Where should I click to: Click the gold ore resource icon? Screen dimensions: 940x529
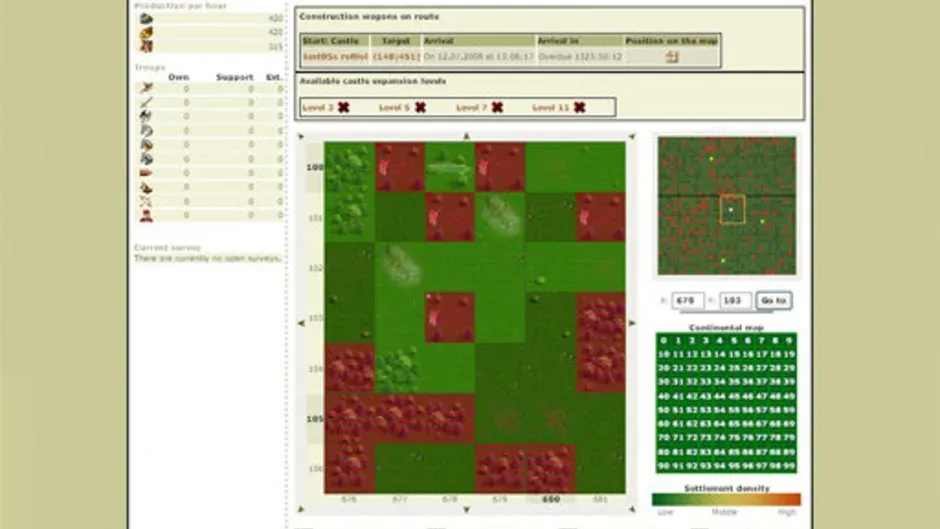[x=146, y=32]
